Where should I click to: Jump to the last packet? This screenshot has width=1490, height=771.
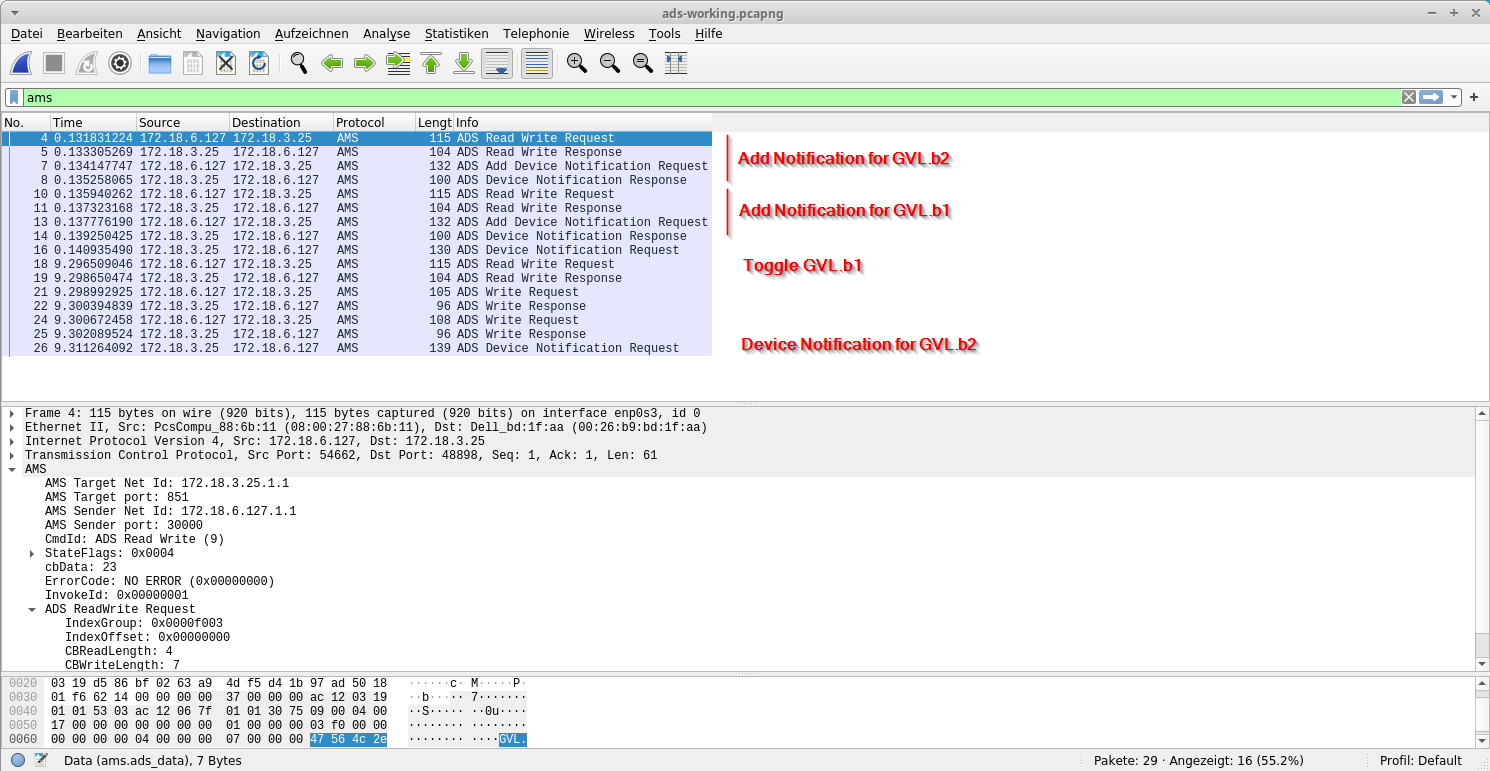click(x=464, y=64)
